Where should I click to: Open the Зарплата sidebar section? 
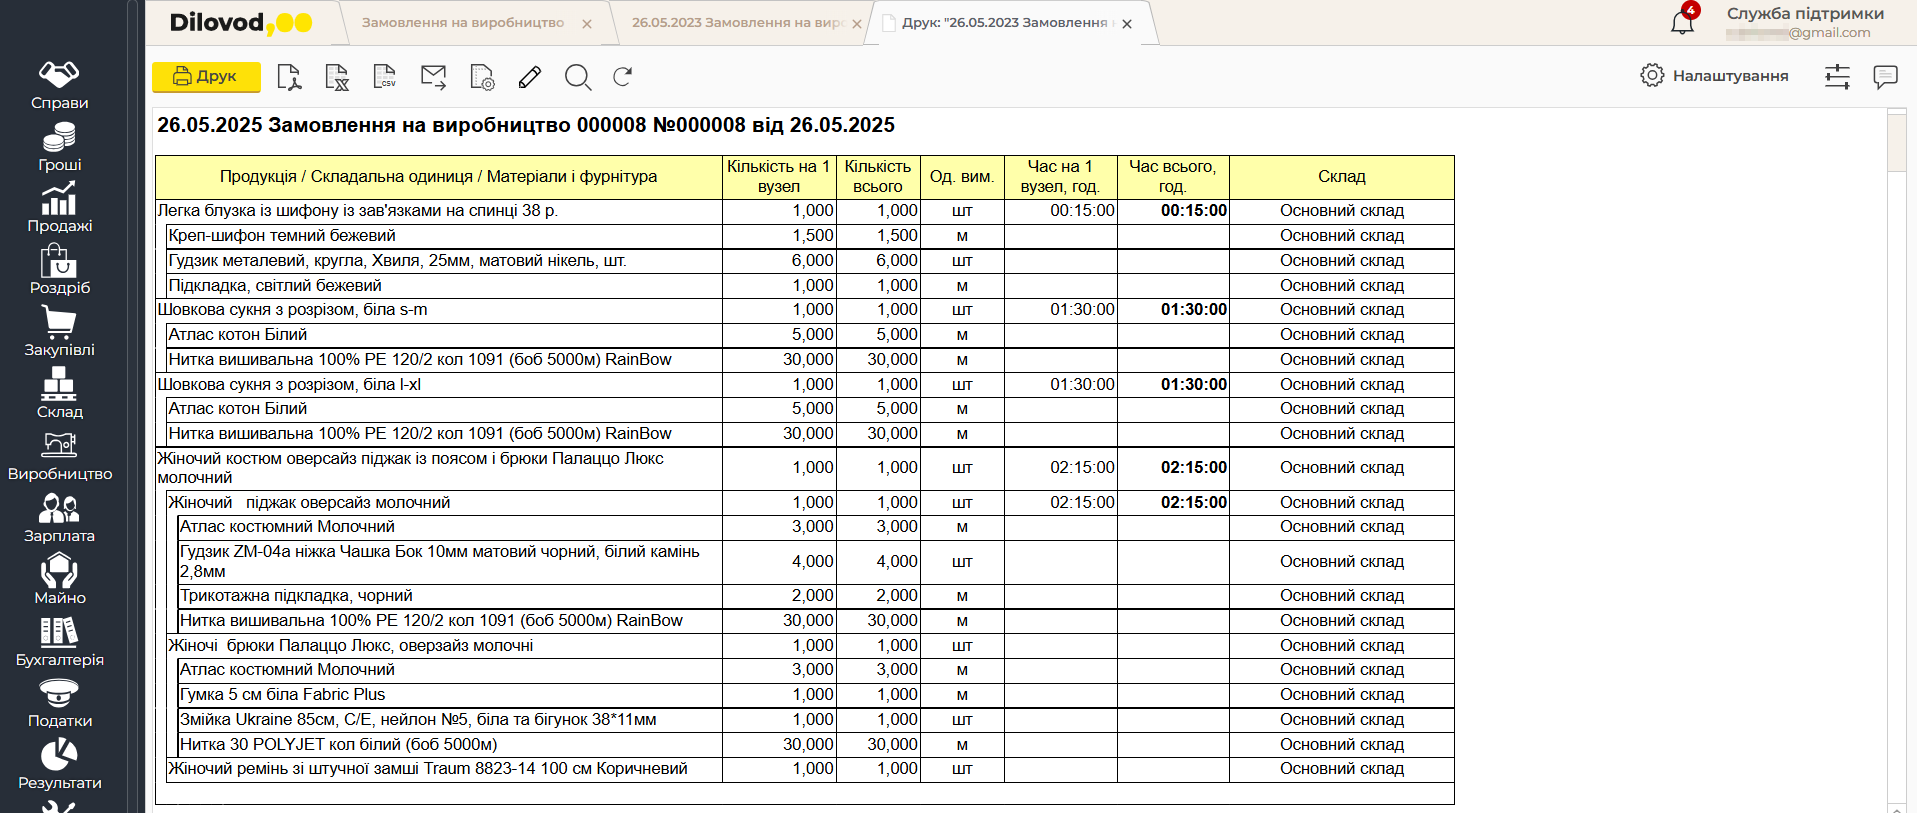point(60,518)
